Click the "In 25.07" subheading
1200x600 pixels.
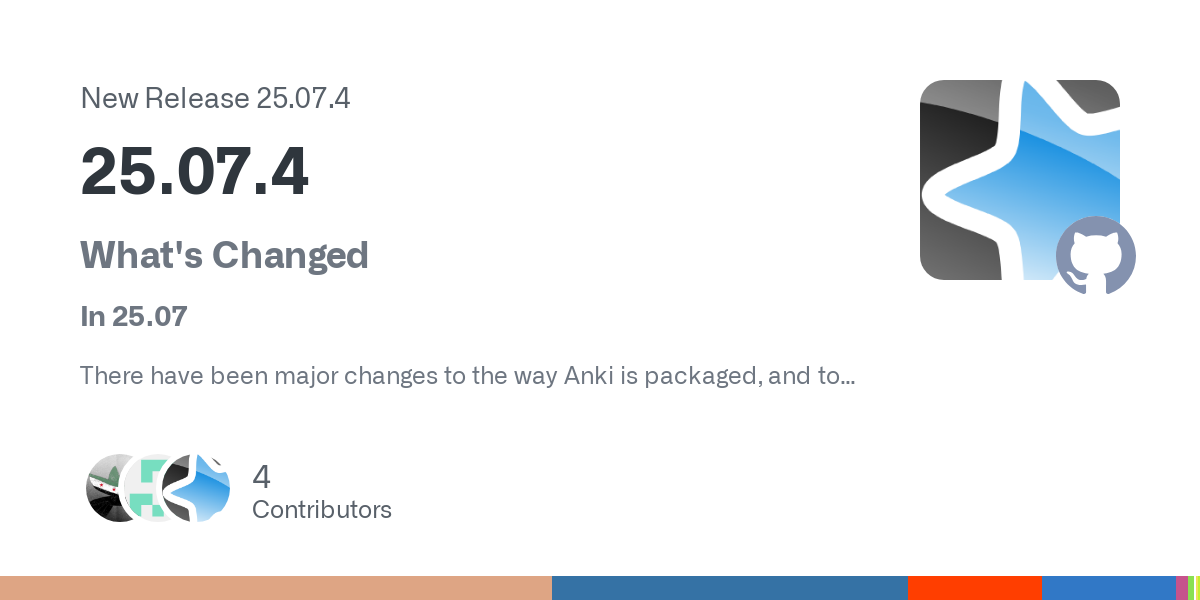click(134, 317)
